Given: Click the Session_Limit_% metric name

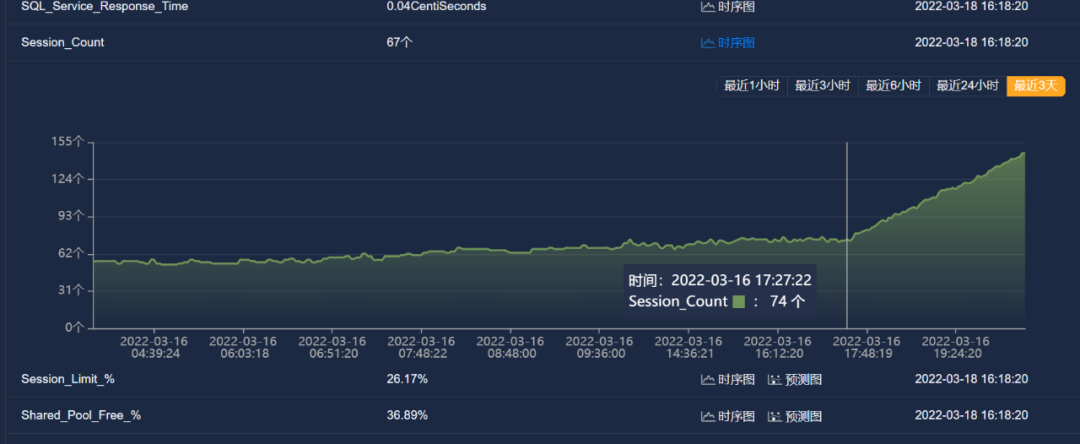Looking at the screenshot, I should (x=68, y=379).
